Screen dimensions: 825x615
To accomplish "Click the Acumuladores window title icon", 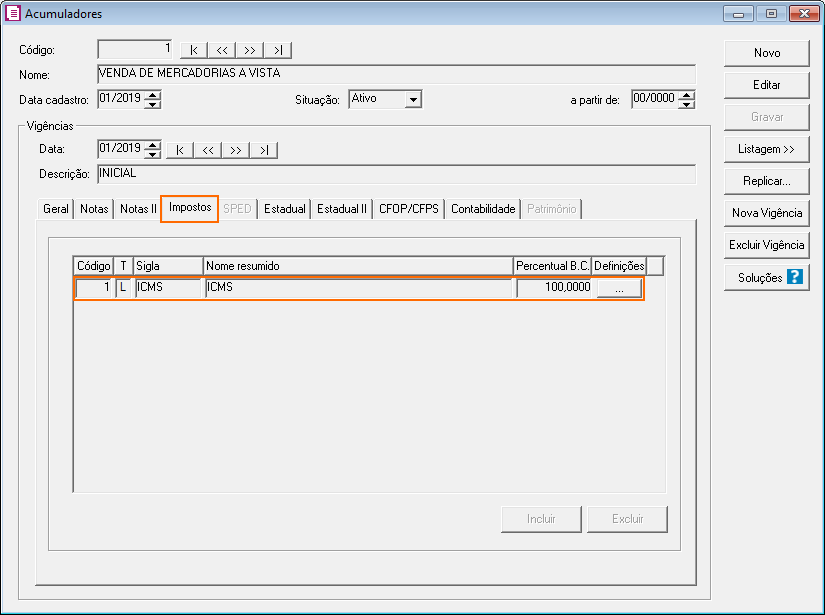I will [12, 13].
